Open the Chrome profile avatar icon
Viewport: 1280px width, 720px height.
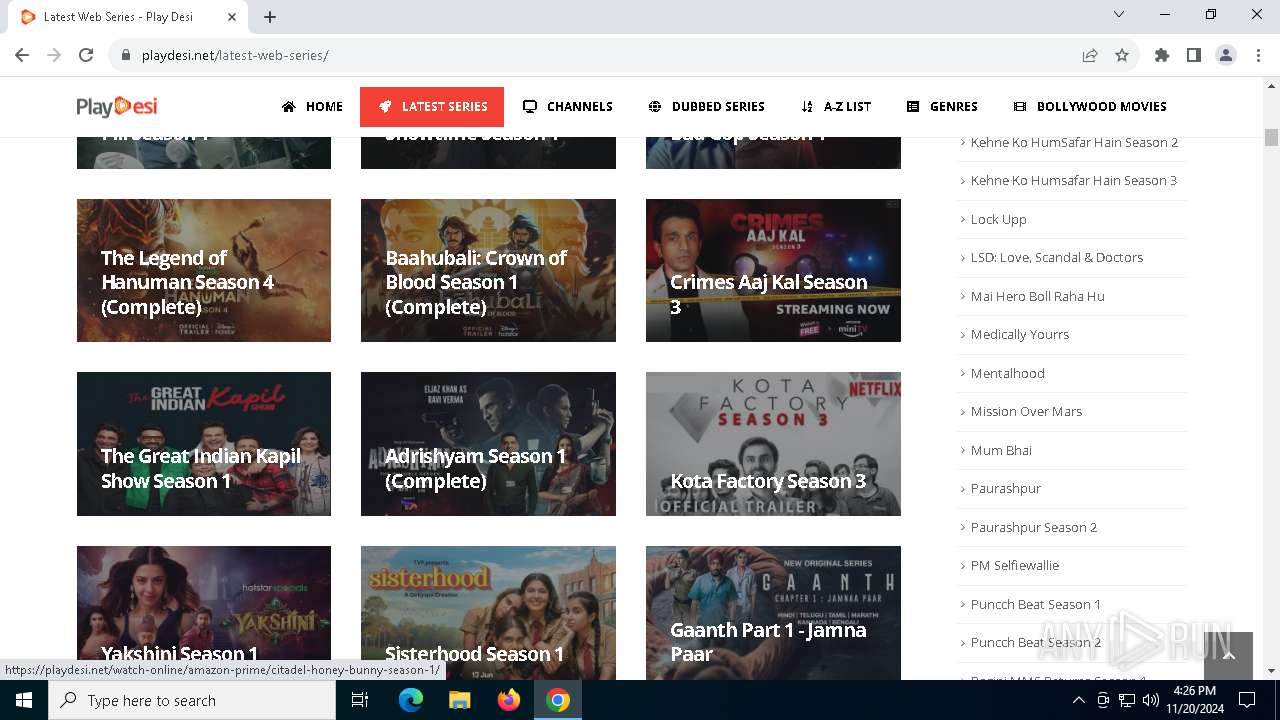(1226, 55)
